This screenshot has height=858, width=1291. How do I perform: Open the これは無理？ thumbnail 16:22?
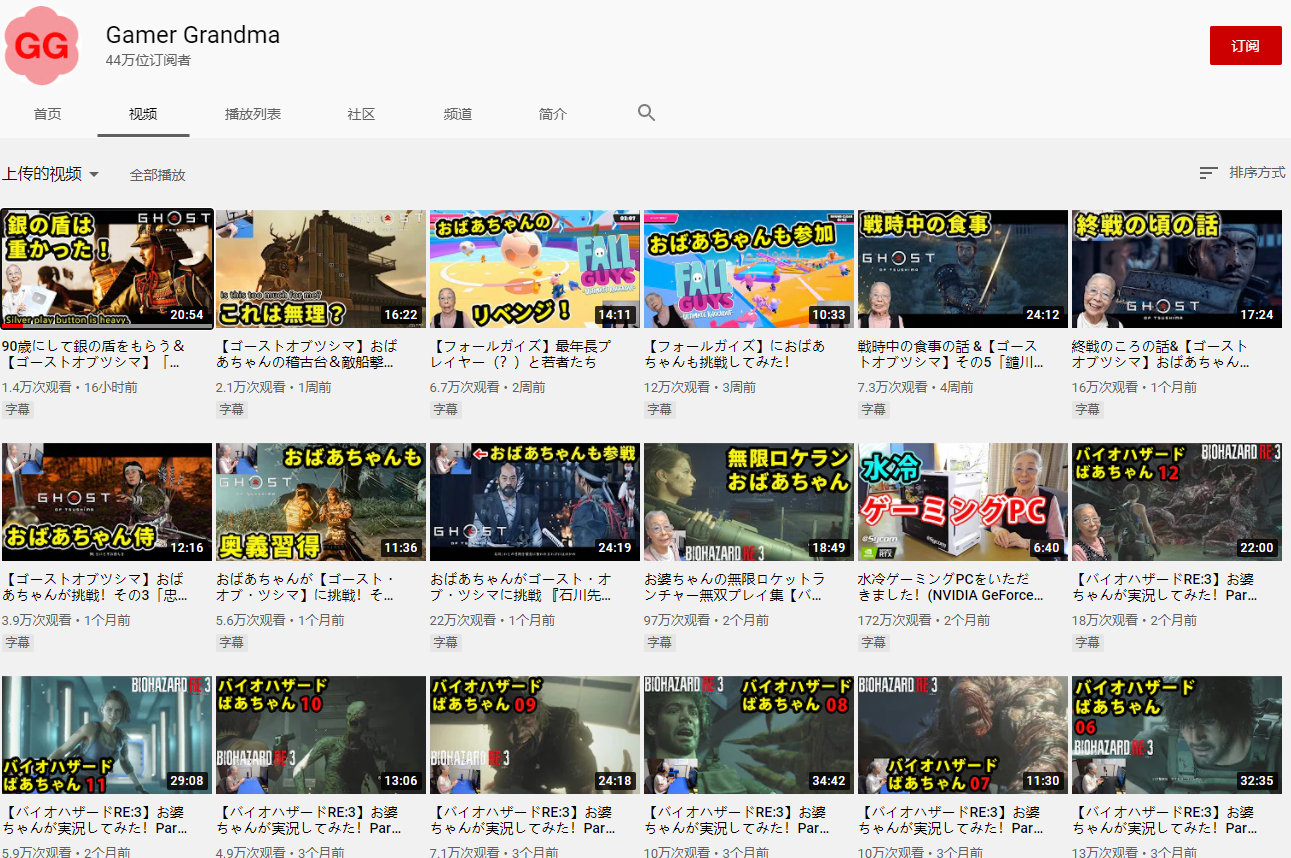click(x=321, y=269)
